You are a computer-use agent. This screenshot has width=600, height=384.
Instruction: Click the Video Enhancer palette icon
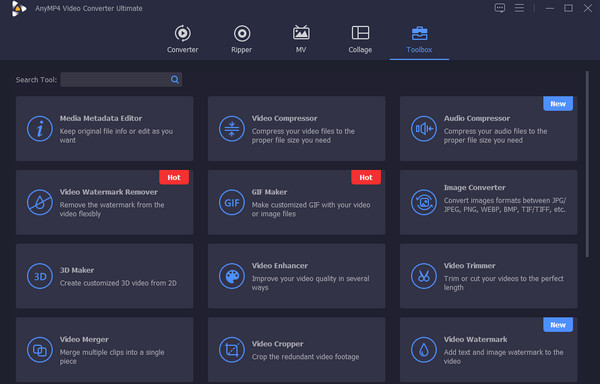pos(232,276)
